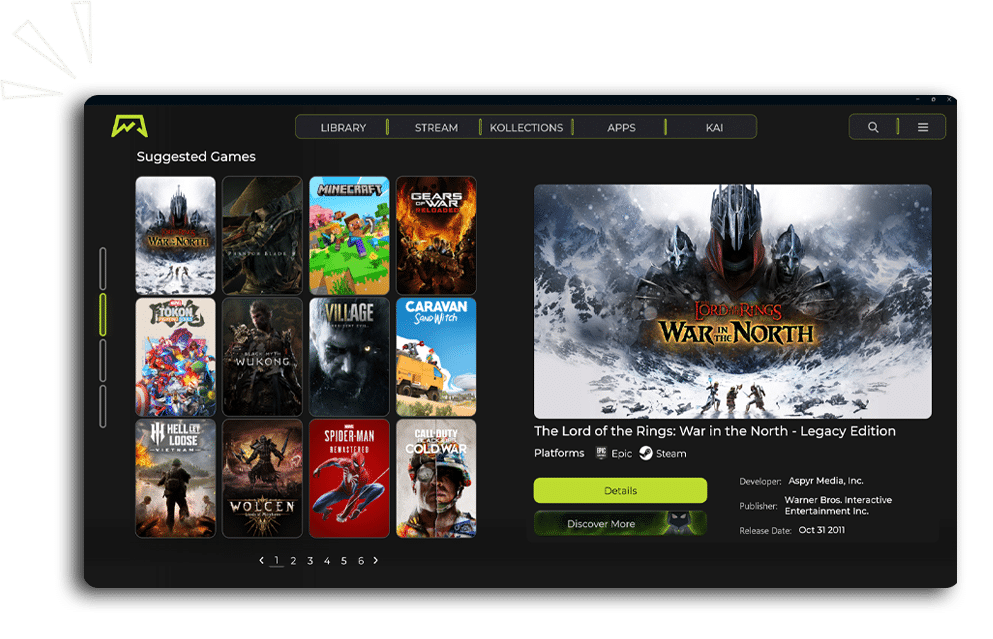Select the Caravan SandWitch cover
Viewport: 993px width, 639px height.
click(436, 357)
